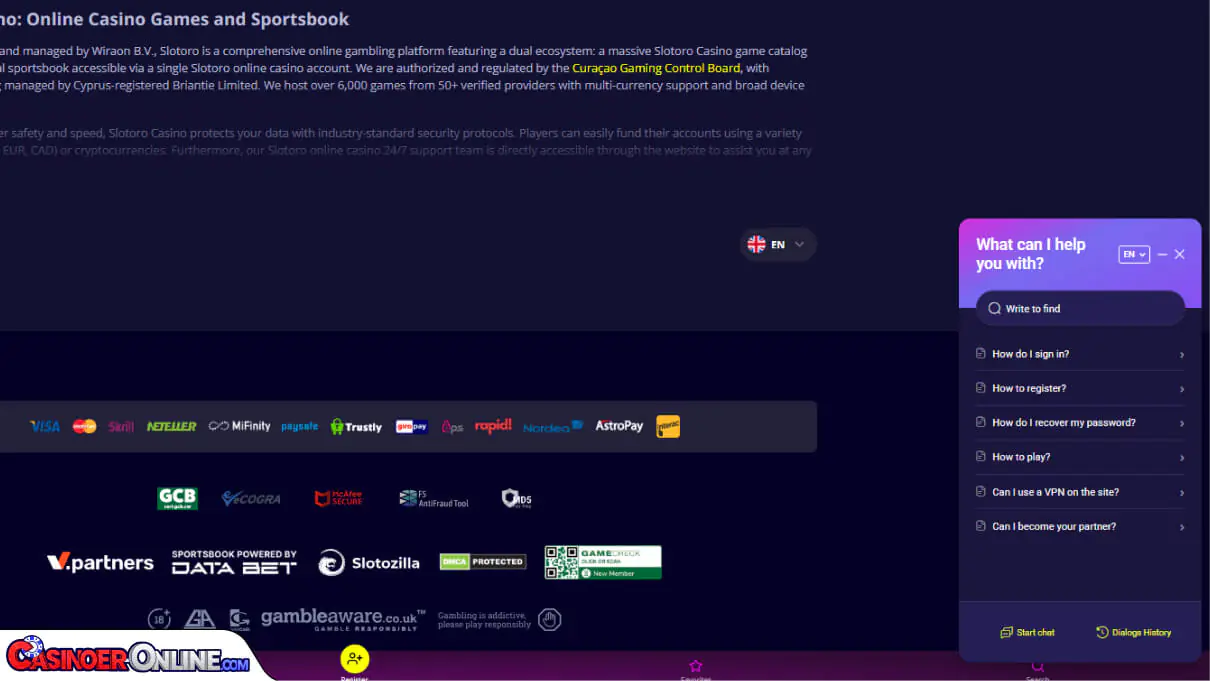Screen dimensions: 1210x681
Task: Open the chat widget EN language dropdown
Action: [x=1134, y=255]
